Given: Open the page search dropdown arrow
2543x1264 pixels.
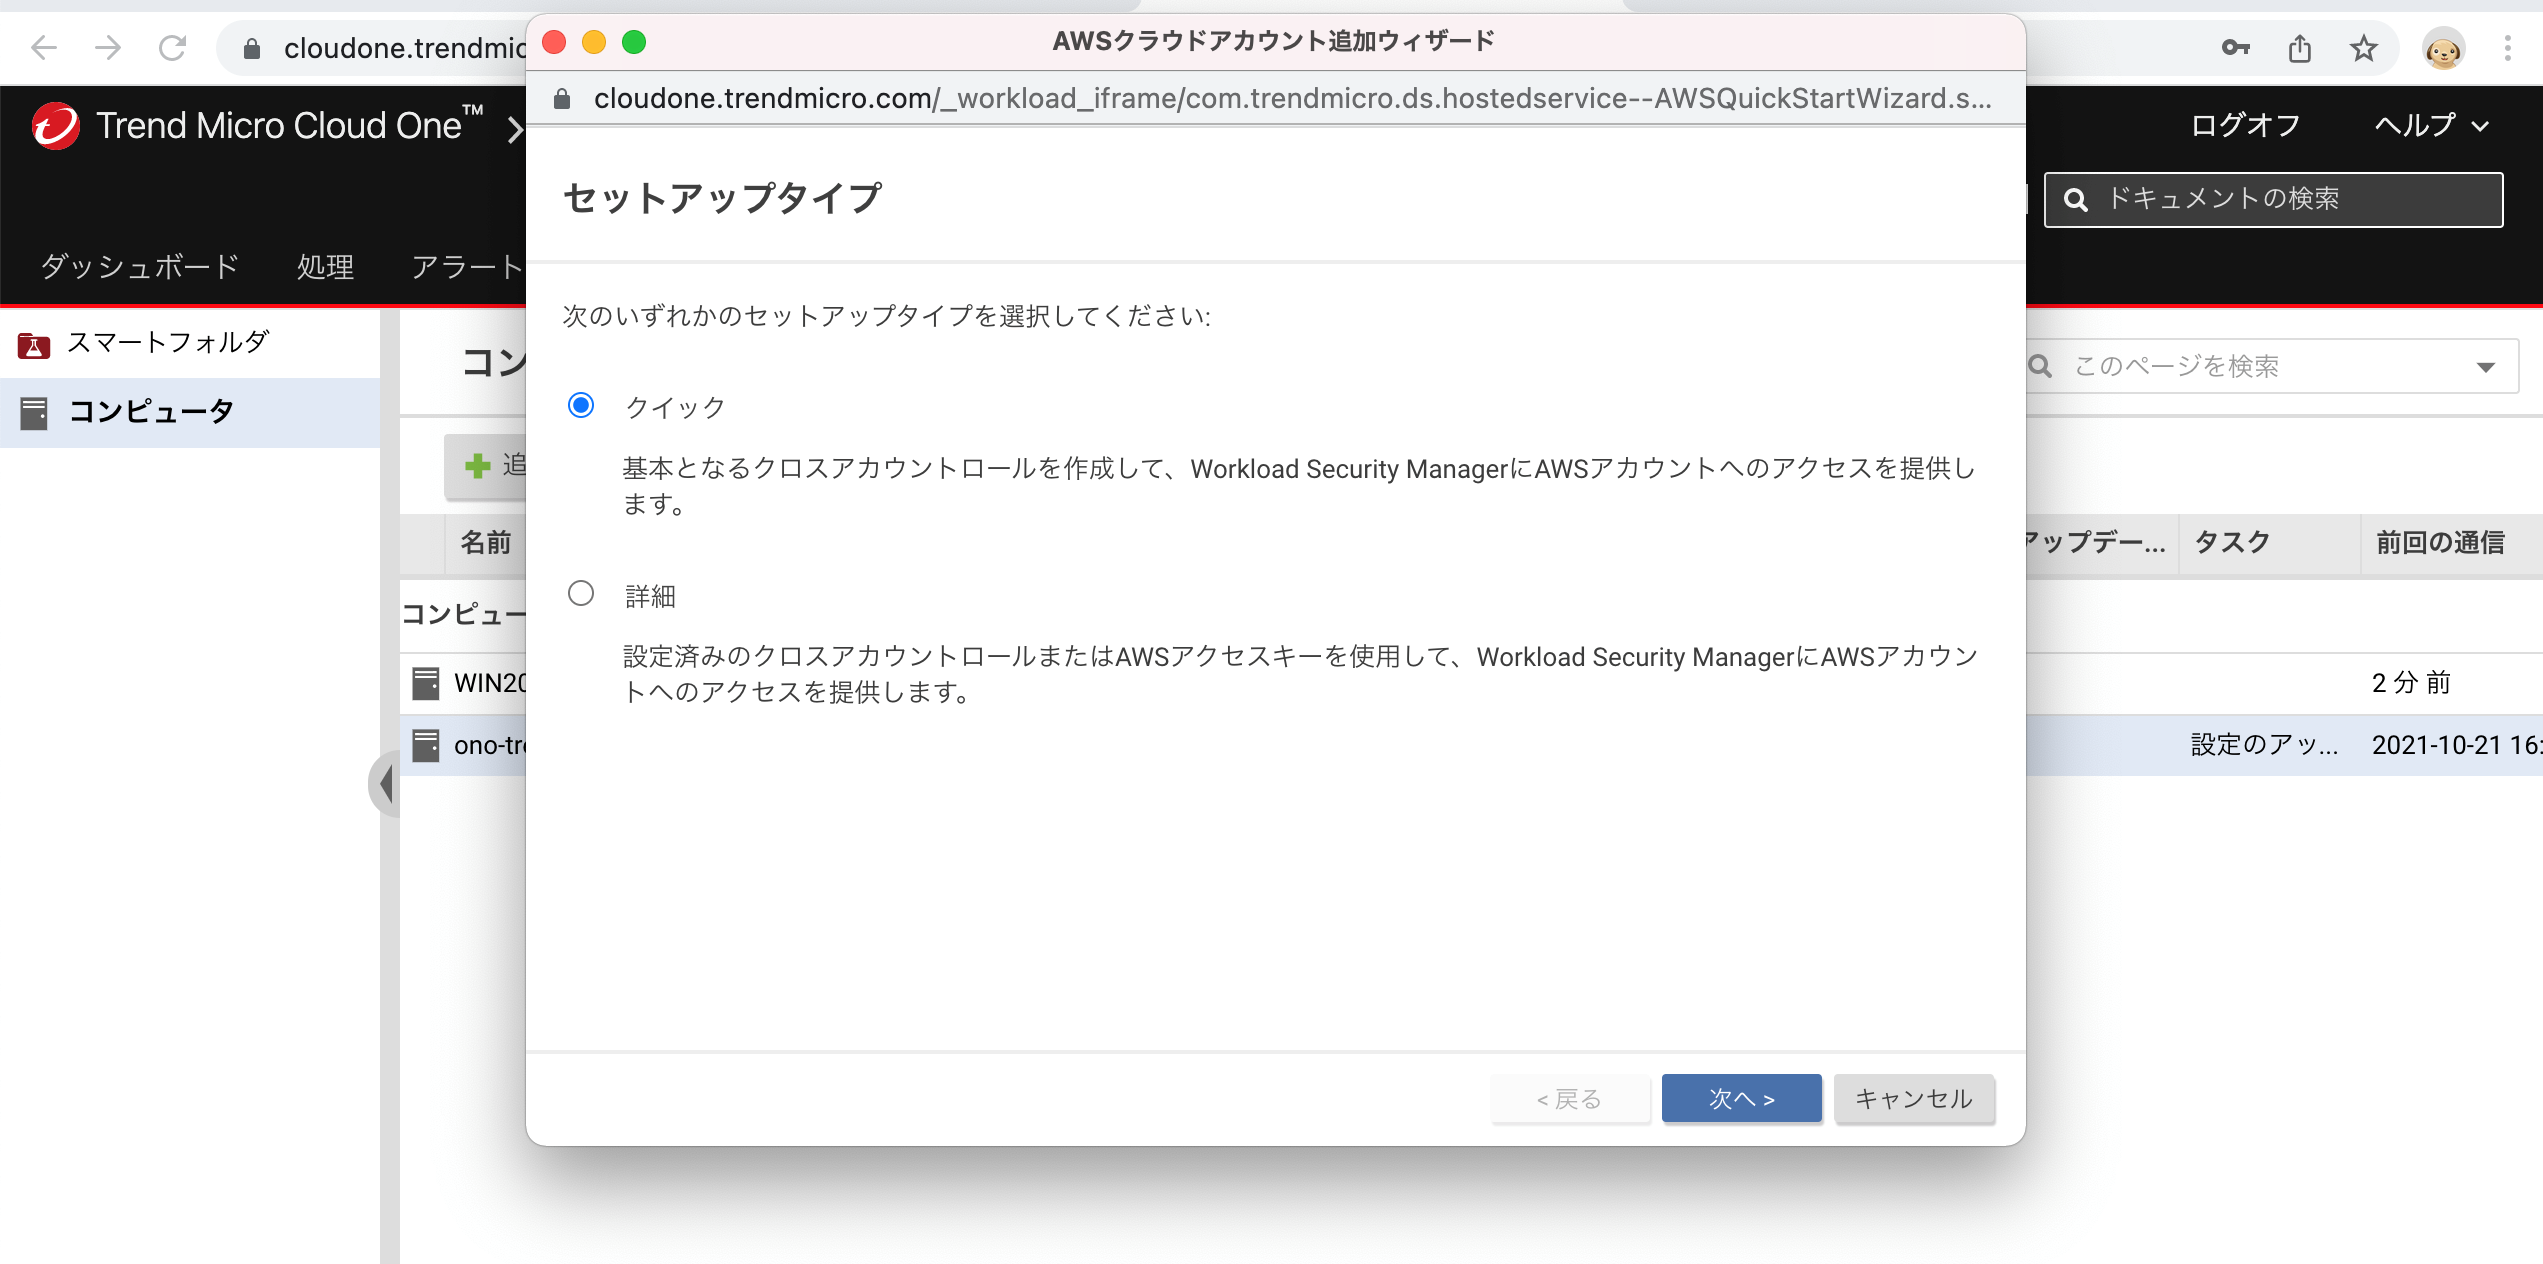Looking at the screenshot, I should pos(2486,367).
